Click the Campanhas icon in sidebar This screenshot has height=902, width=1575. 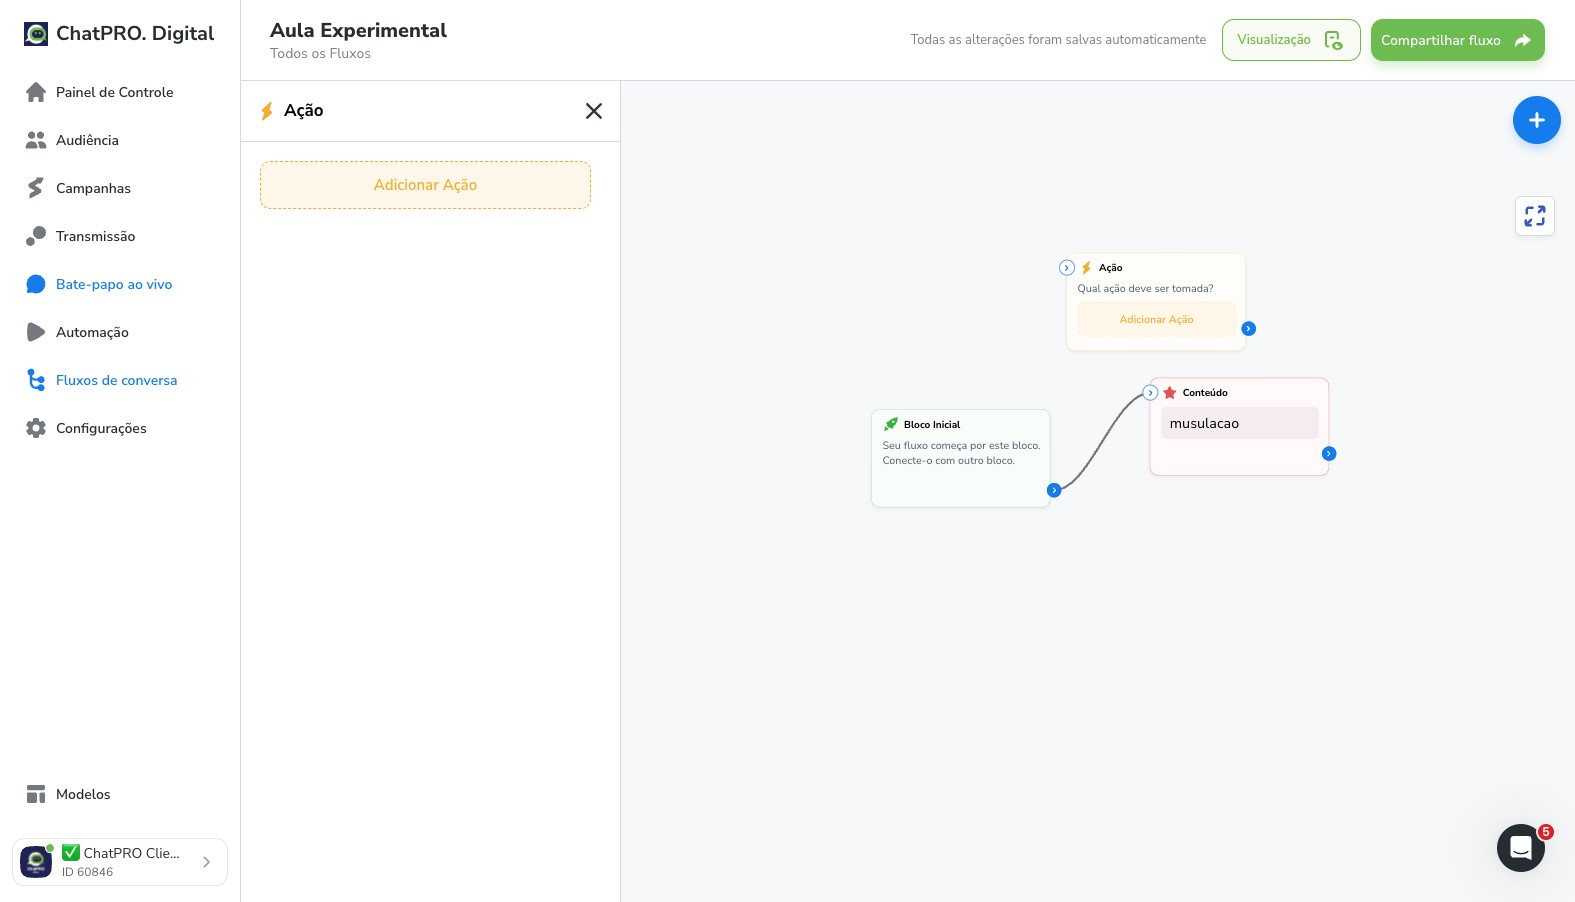coord(36,188)
